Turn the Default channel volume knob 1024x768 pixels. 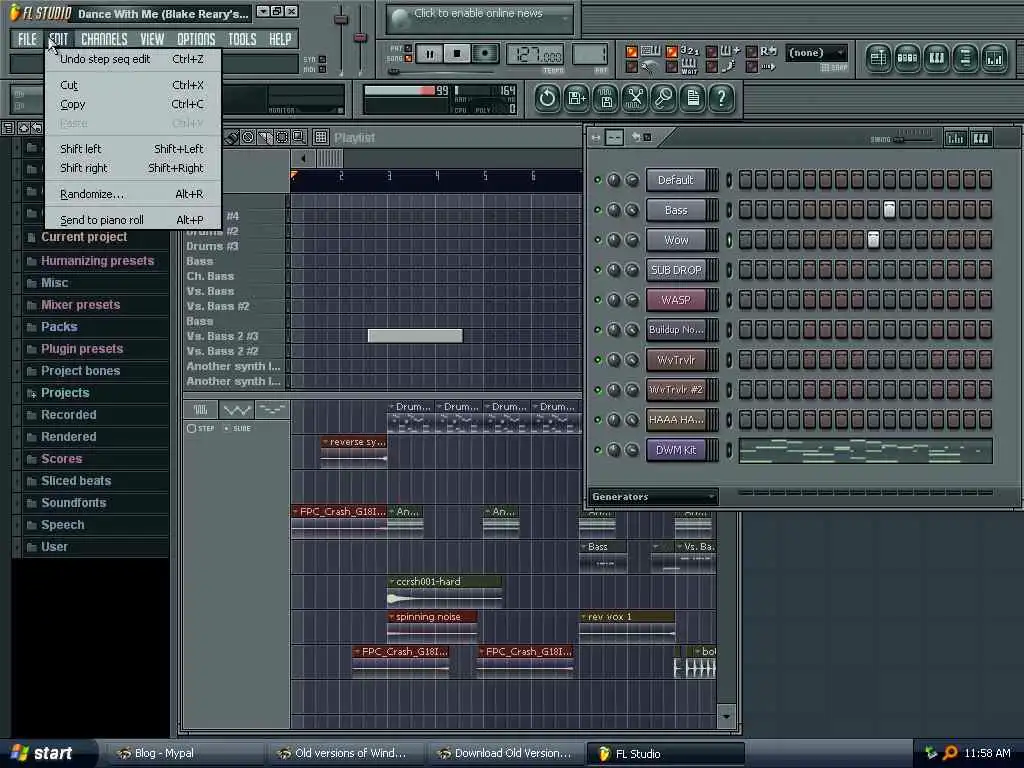(x=632, y=180)
